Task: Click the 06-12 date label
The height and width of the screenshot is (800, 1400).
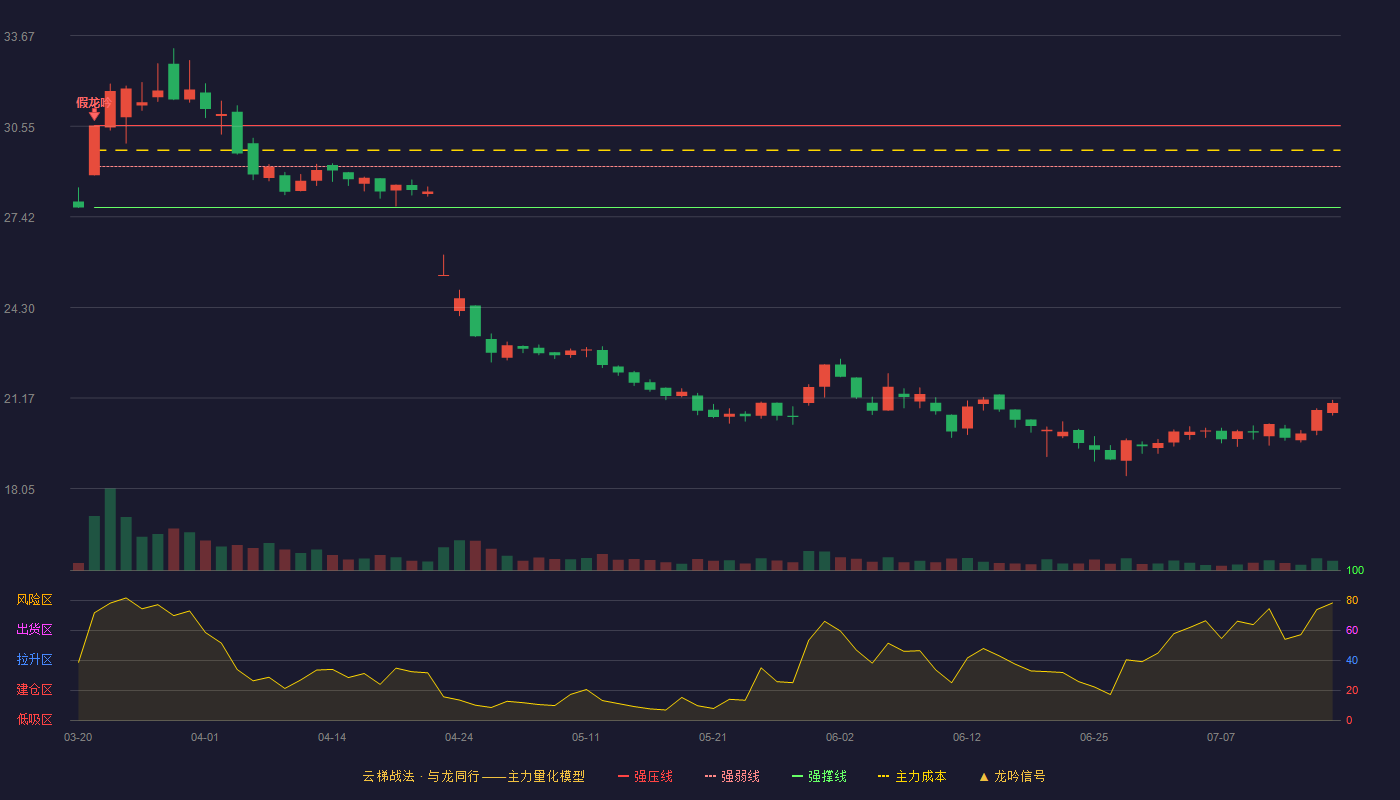Action: [x=967, y=737]
